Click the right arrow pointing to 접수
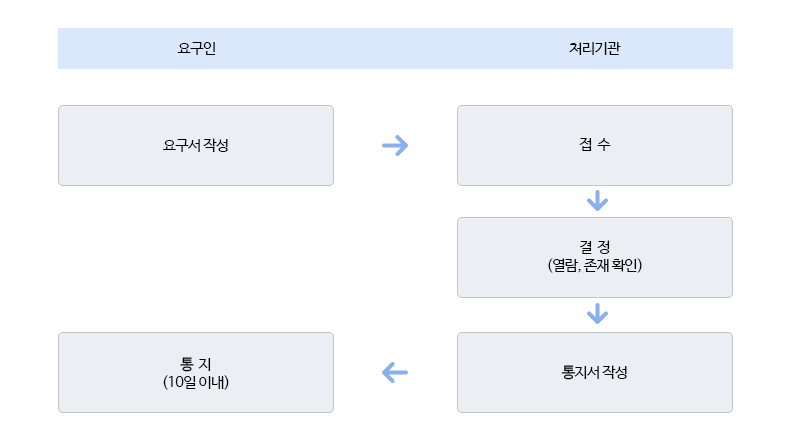Viewport: 790px width, 446px height. tap(395, 146)
